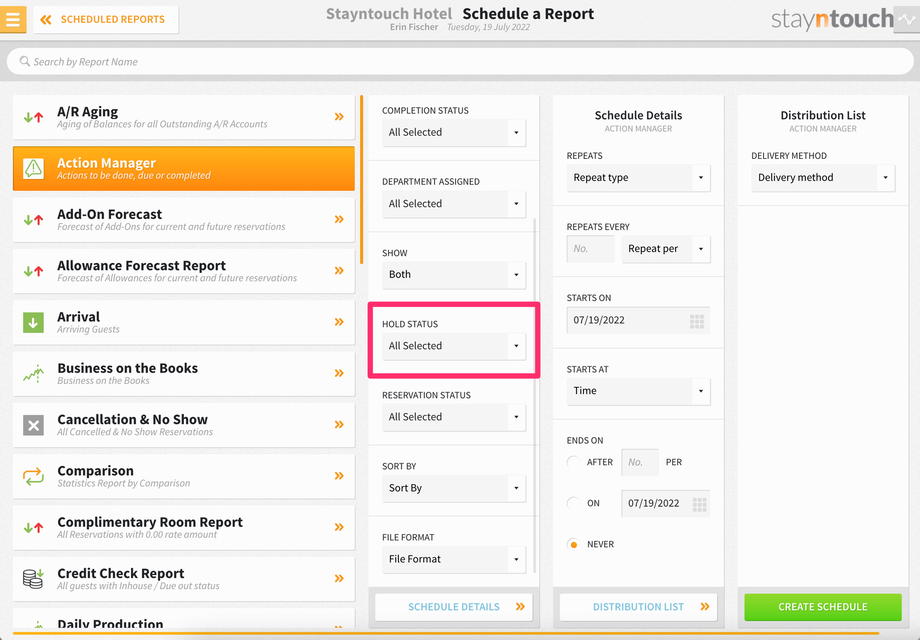Click the Cancellation X icon
This screenshot has width=920, height=640.
click(33, 425)
